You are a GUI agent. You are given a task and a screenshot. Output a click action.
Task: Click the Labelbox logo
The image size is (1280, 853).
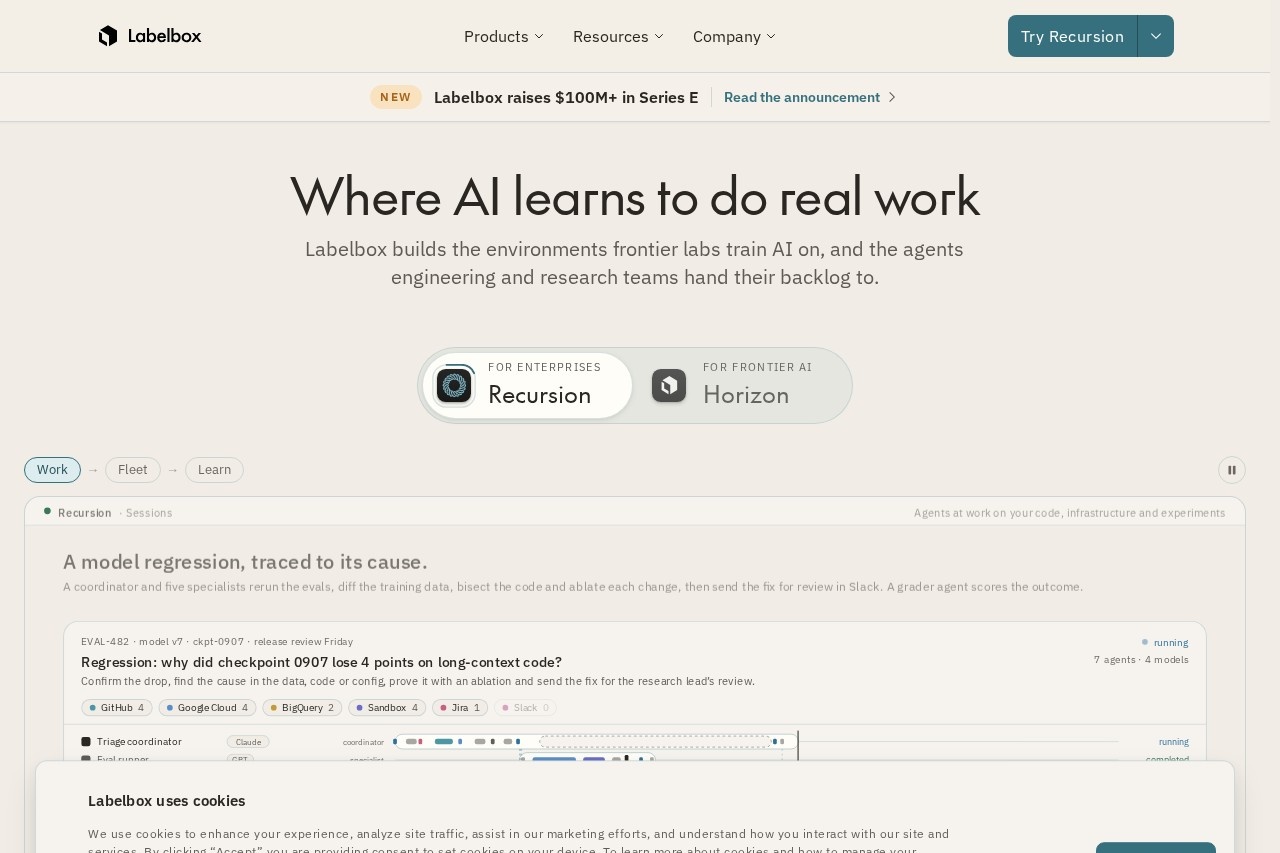150,36
